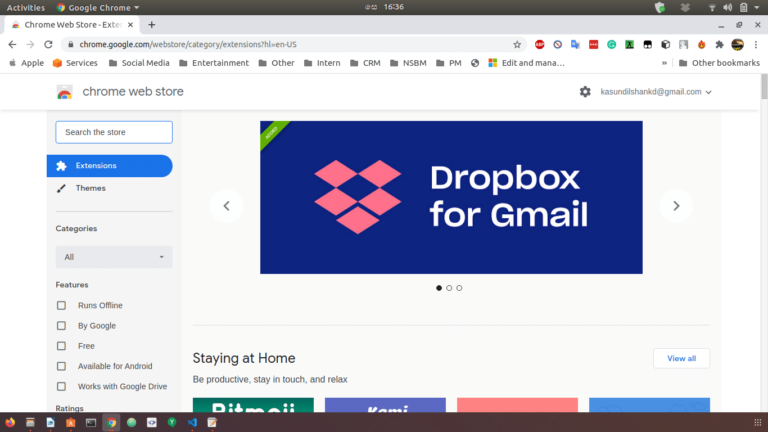Image resolution: width=768 pixels, height=432 pixels.
Task: Click the Chrome profile avatar
Action: click(x=737, y=45)
